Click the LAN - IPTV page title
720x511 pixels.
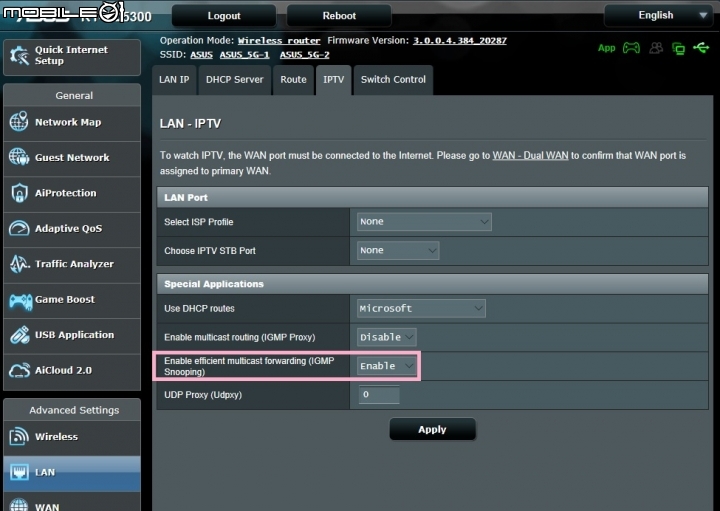click(190, 124)
